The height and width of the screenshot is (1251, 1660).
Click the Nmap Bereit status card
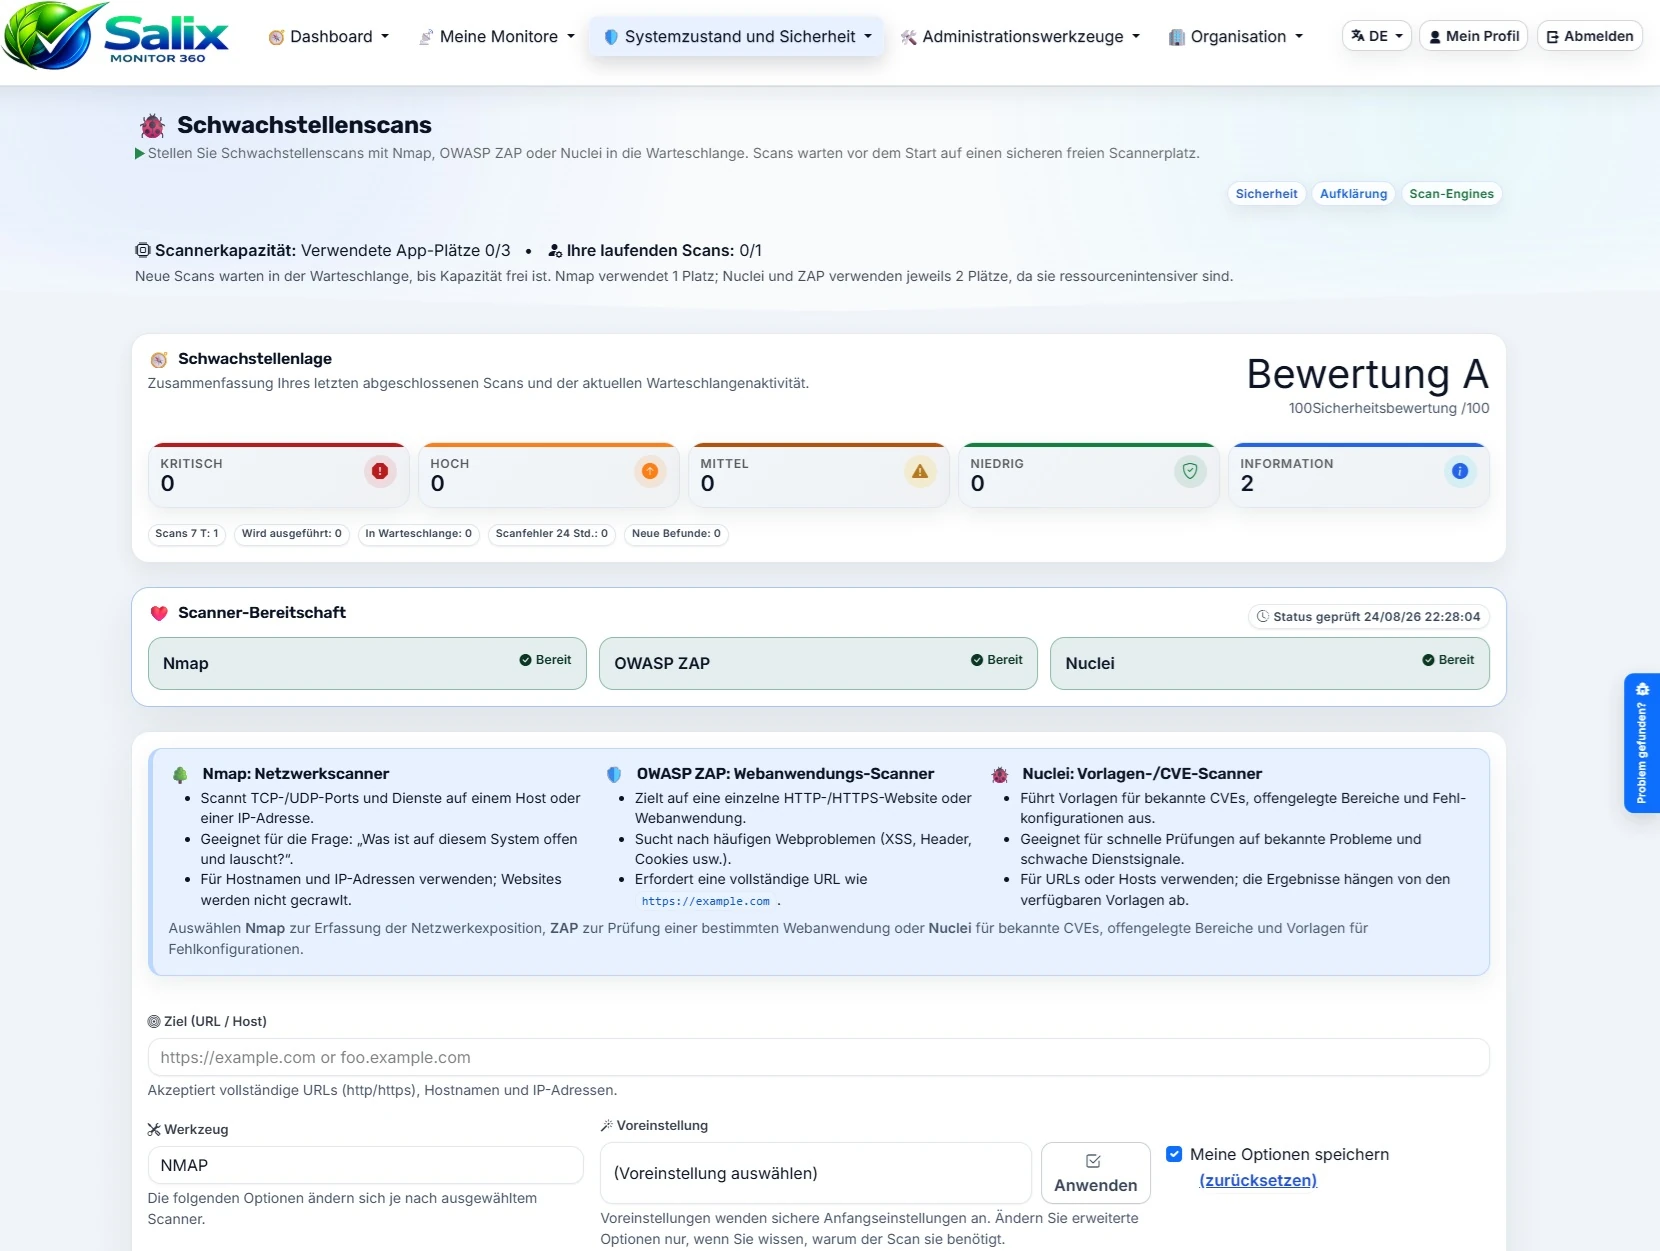click(x=367, y=664)
